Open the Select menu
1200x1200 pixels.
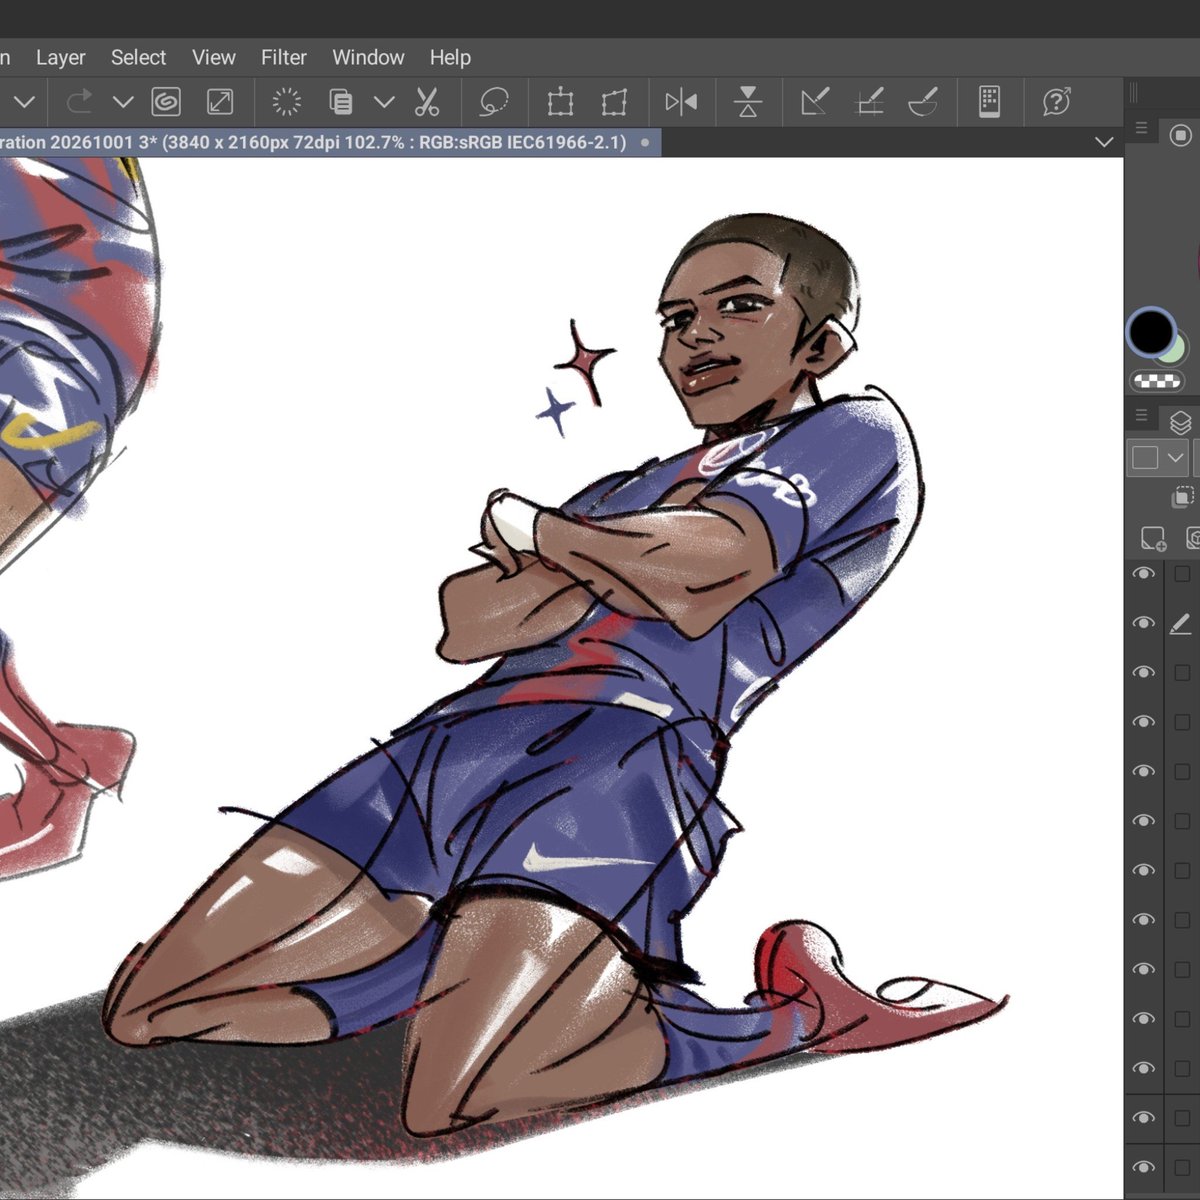coord(138,58)
